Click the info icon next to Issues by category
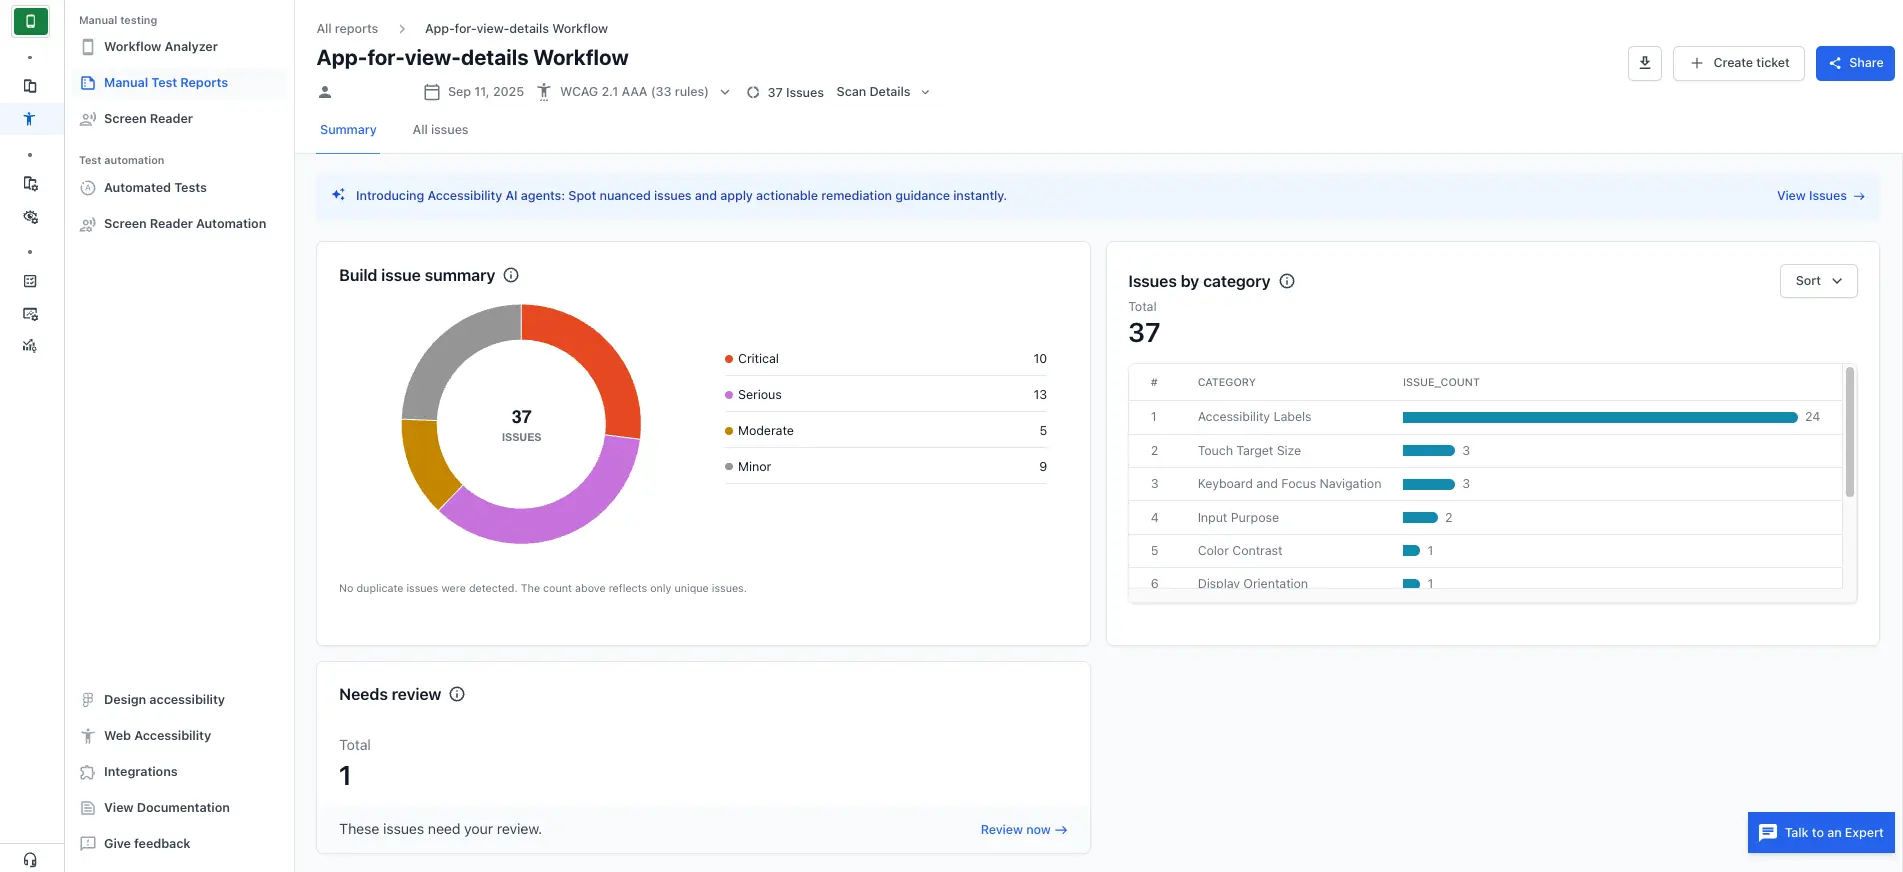The height and width of the screenshot is (872, 1903). click(1287, 281)
